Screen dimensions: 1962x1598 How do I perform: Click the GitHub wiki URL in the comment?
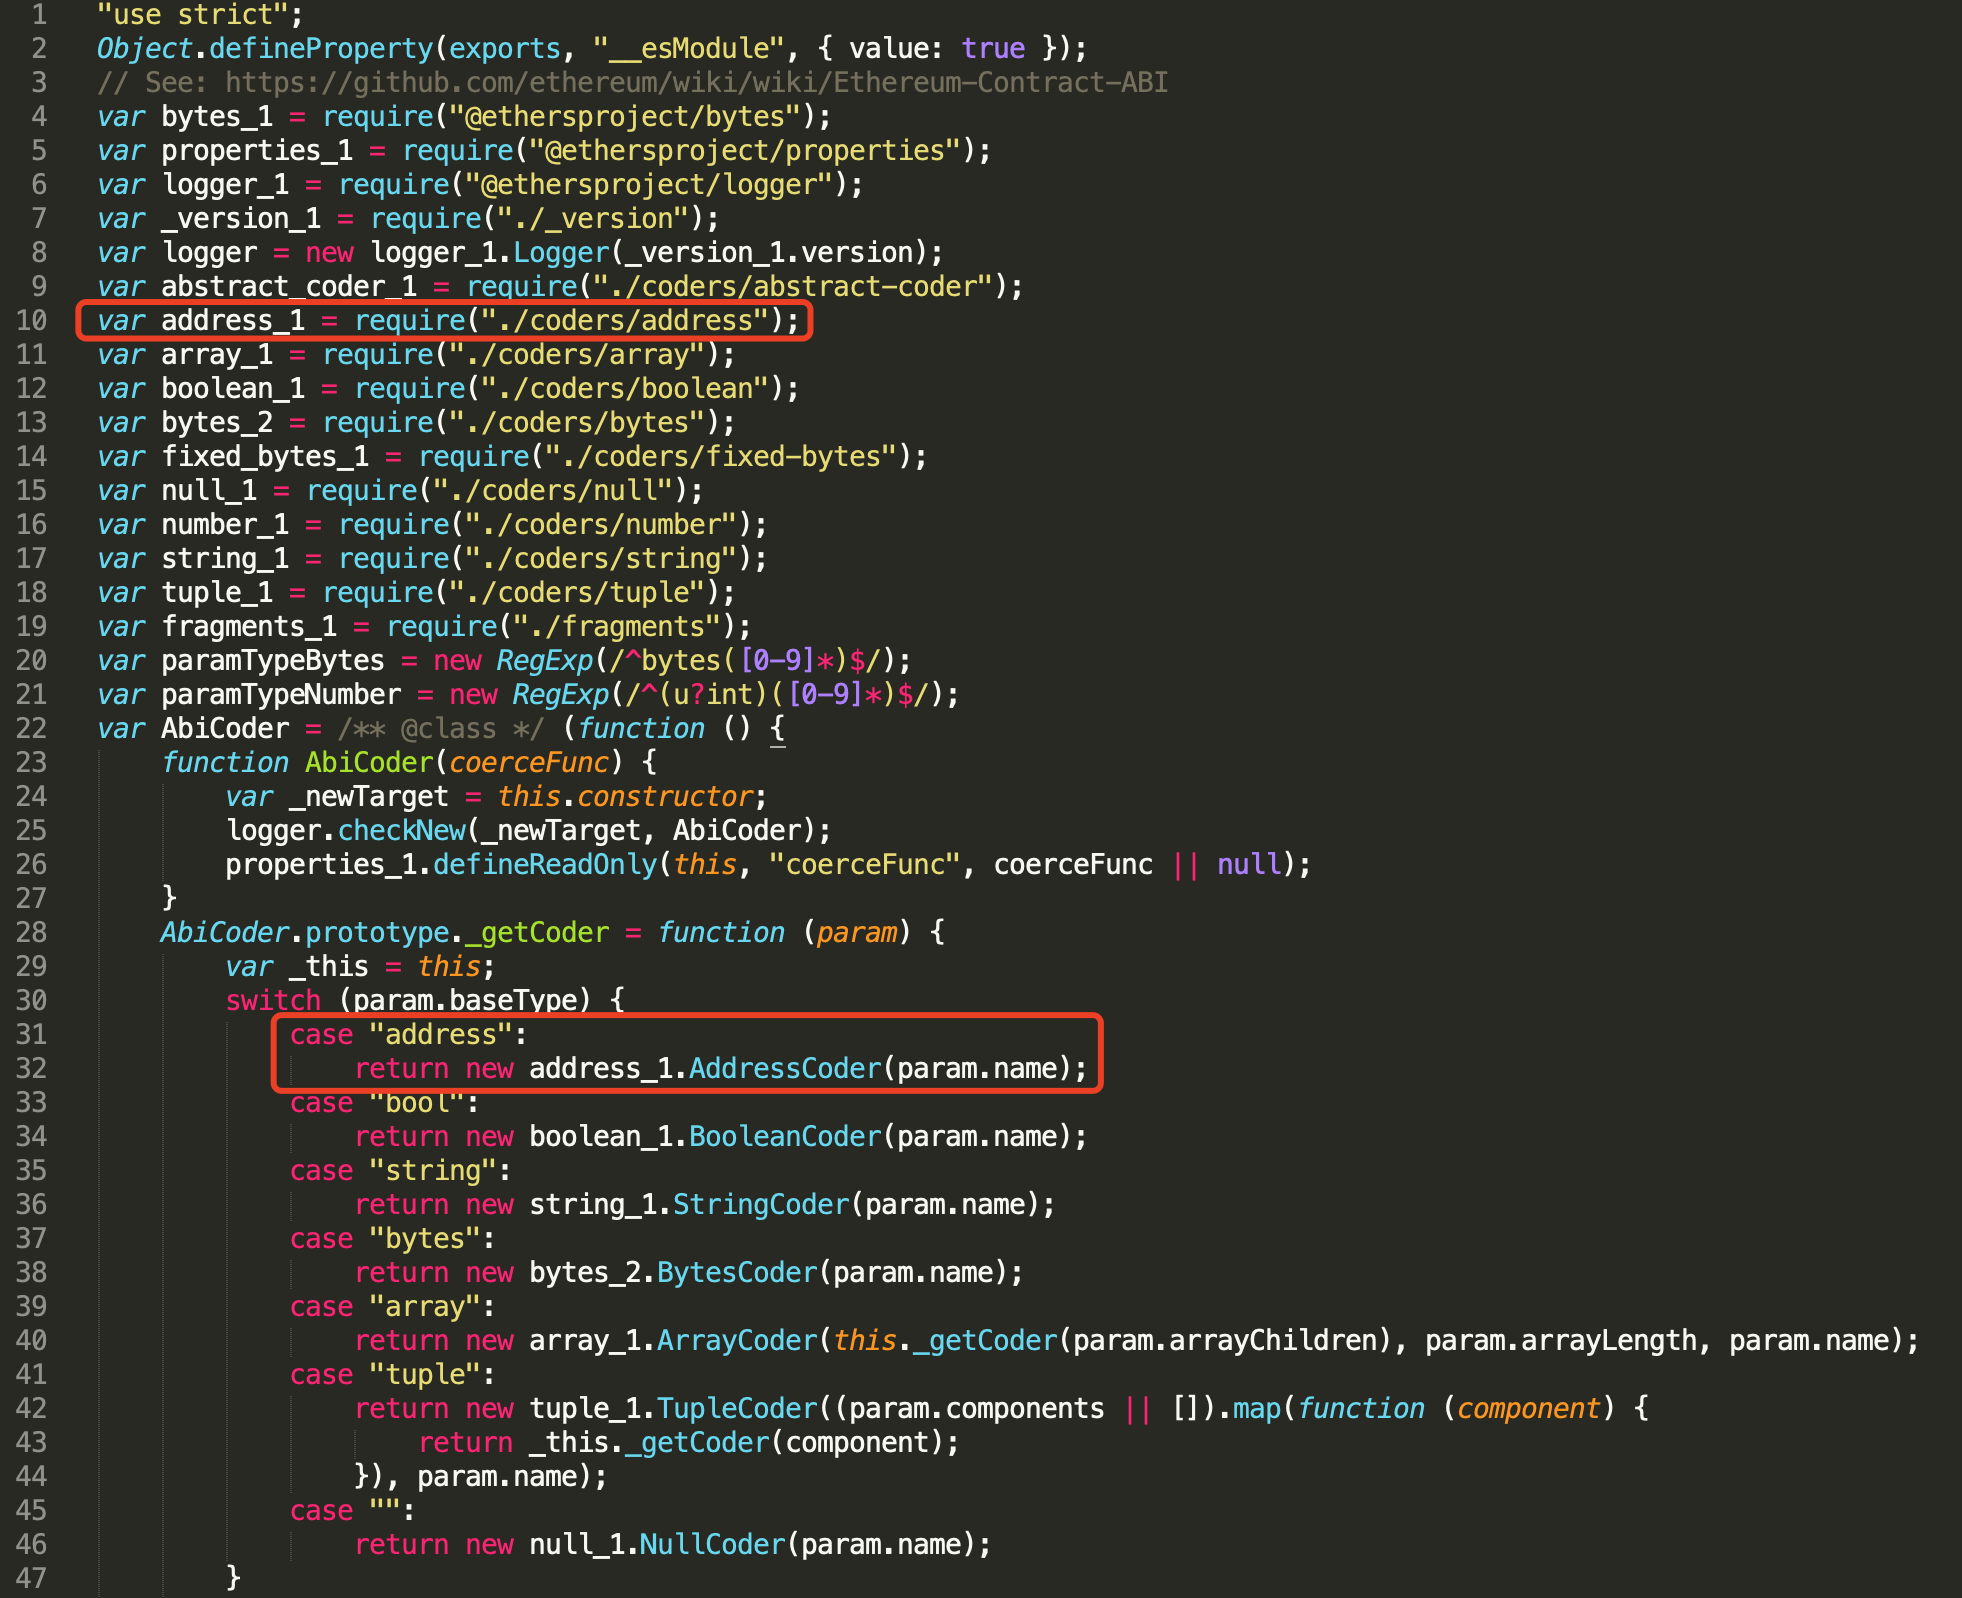point(696,82)
